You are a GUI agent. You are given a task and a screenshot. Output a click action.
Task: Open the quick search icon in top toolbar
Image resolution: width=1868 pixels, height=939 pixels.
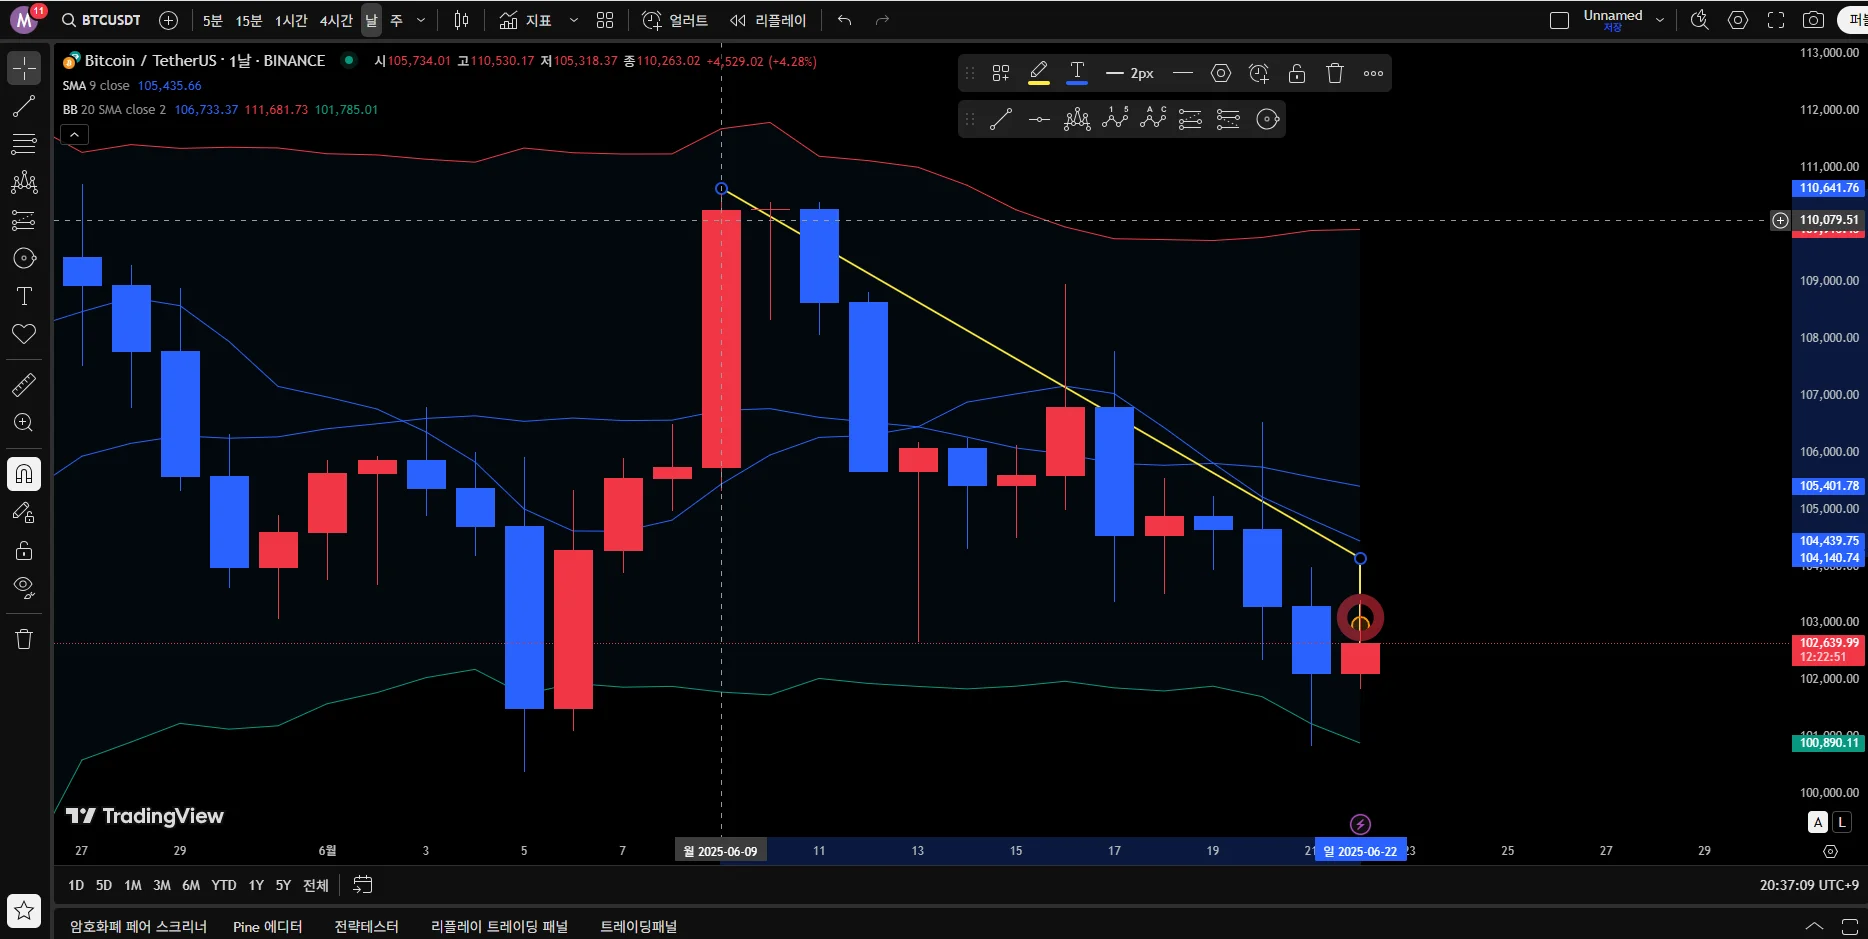pyautogui.click(x=1699, y=20)
